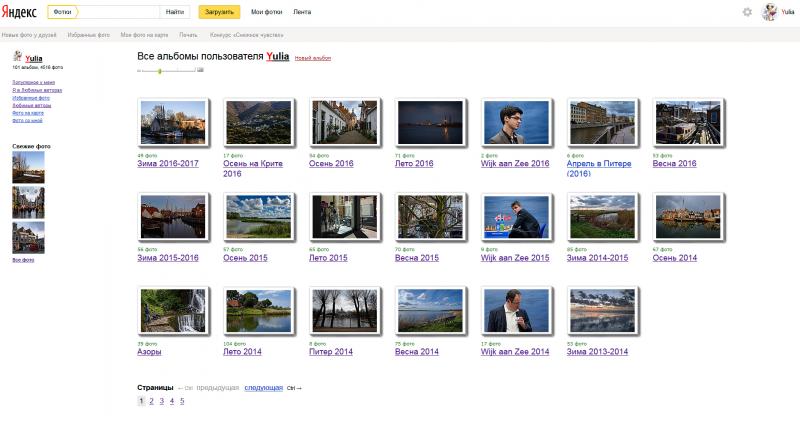Viewport: 800px width, 423px height.
Task: Open Зима 2015-2016 album title link
Action: point(168,258)
